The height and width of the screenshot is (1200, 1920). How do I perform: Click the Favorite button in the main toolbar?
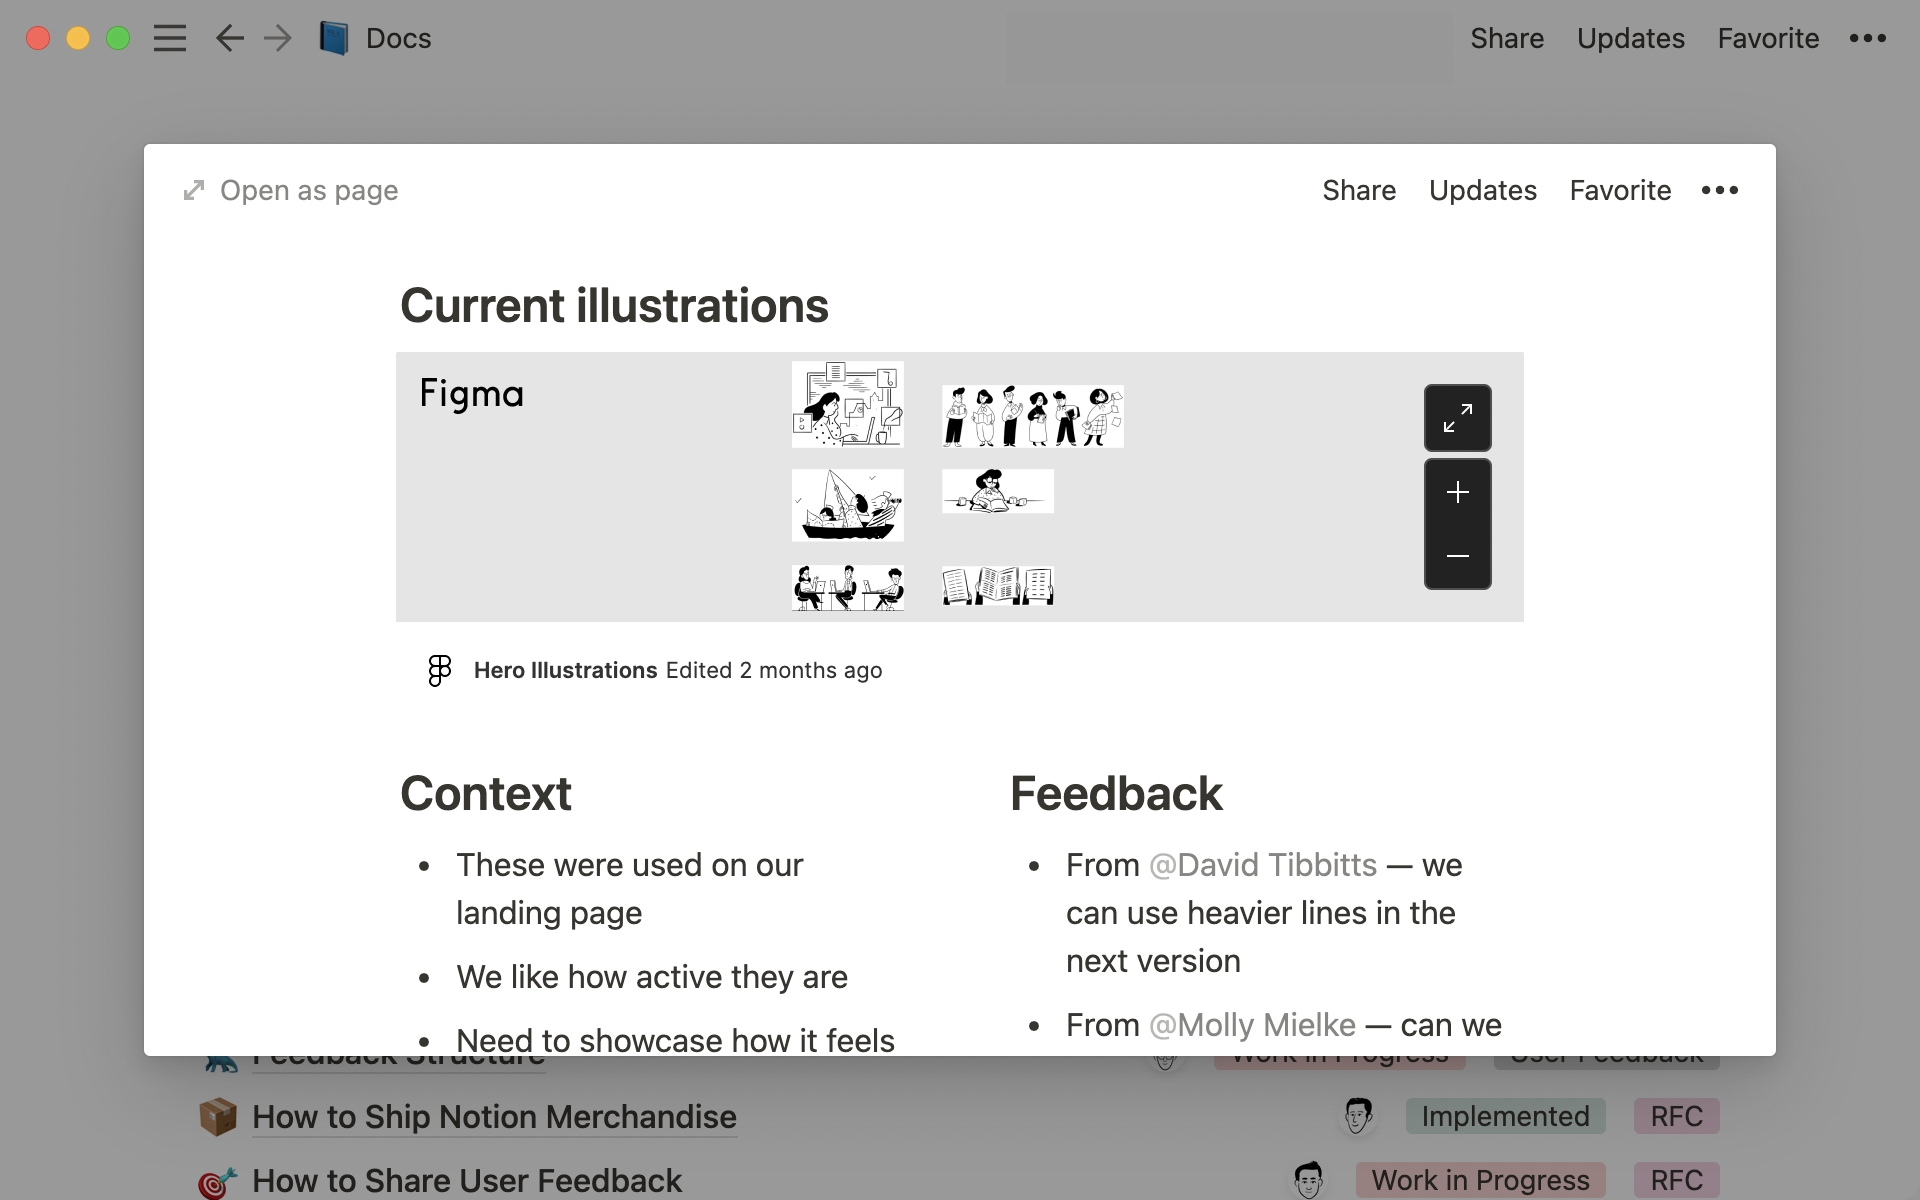(x=1767, y=37)
